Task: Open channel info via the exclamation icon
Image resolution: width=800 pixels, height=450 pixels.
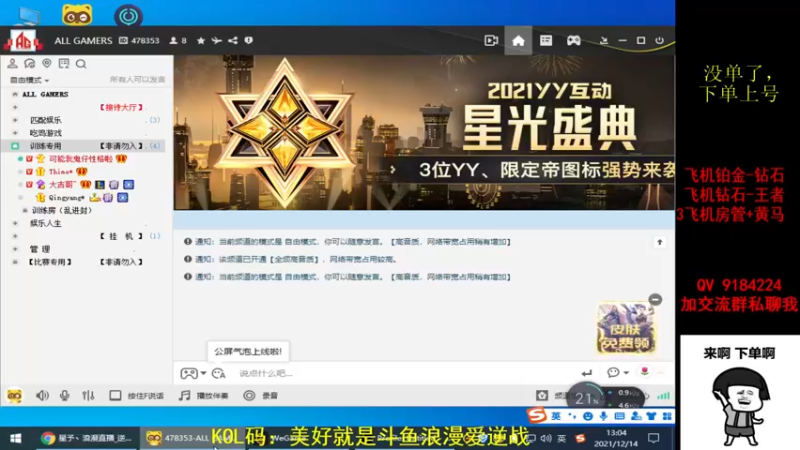Action: (x=248, y=40)
